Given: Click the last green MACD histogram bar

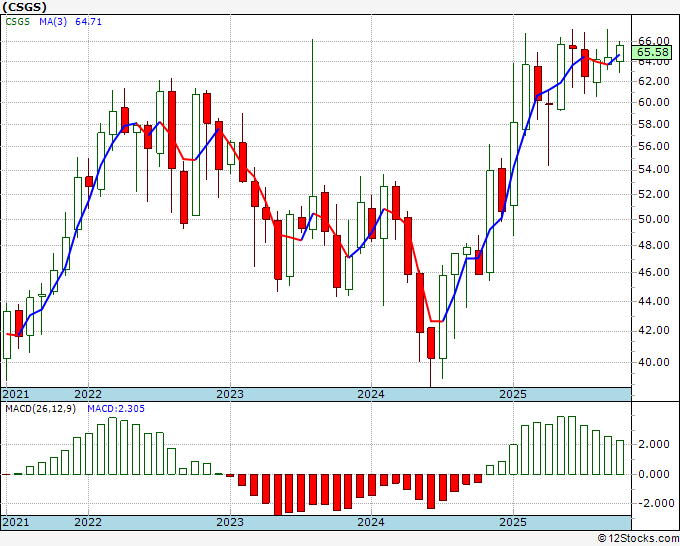Looking at the screenshot, I should pyautogui.click(x=620, y=458).
